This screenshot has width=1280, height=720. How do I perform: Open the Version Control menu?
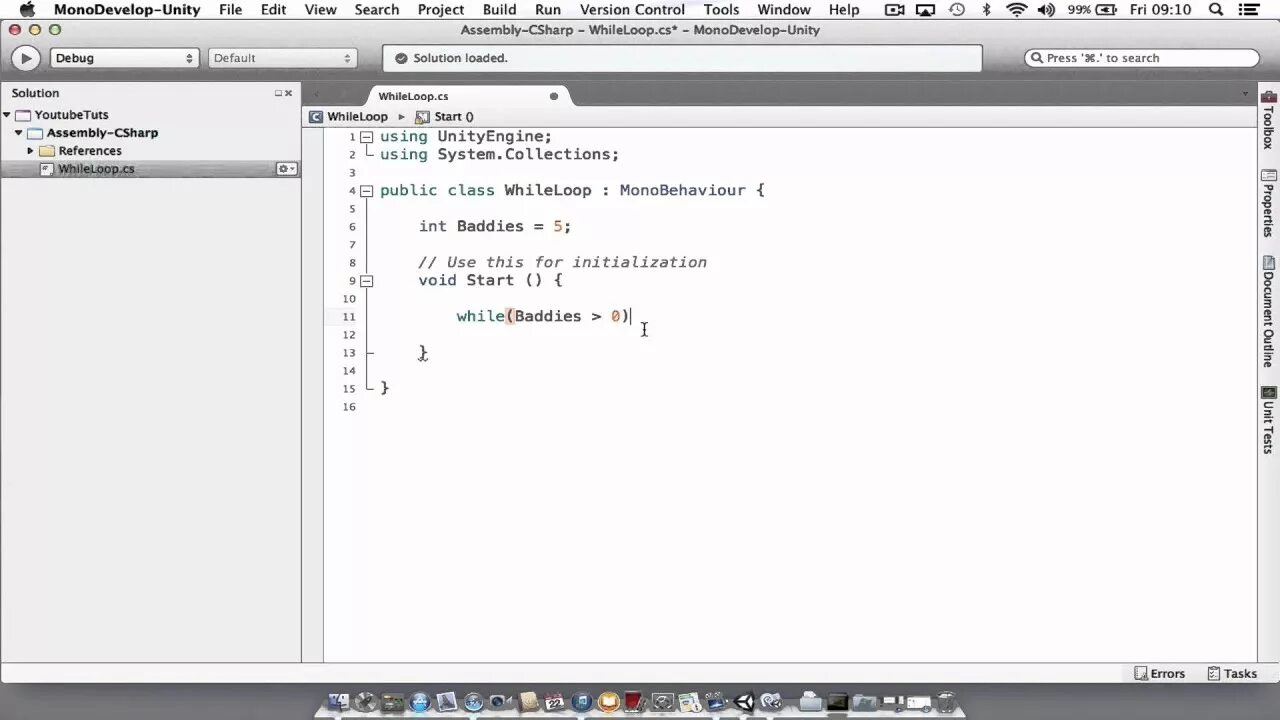click(632, 10)
